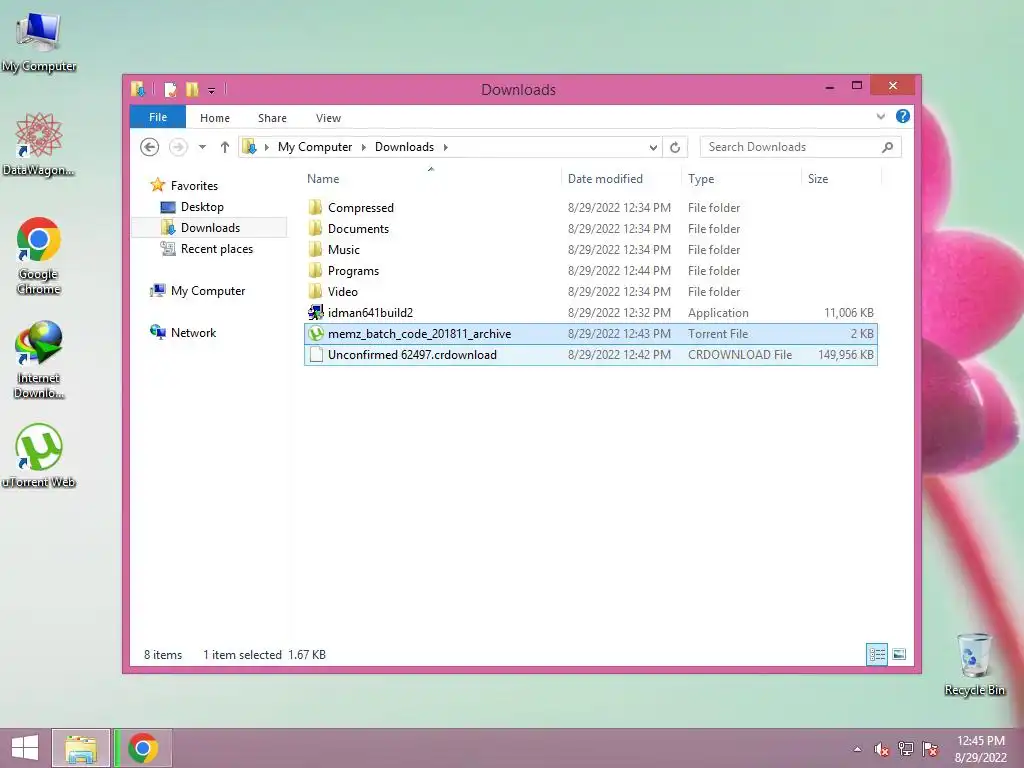Click the Properties quick access toolbar icon
1024x768 pixels.
pos(170,89)
